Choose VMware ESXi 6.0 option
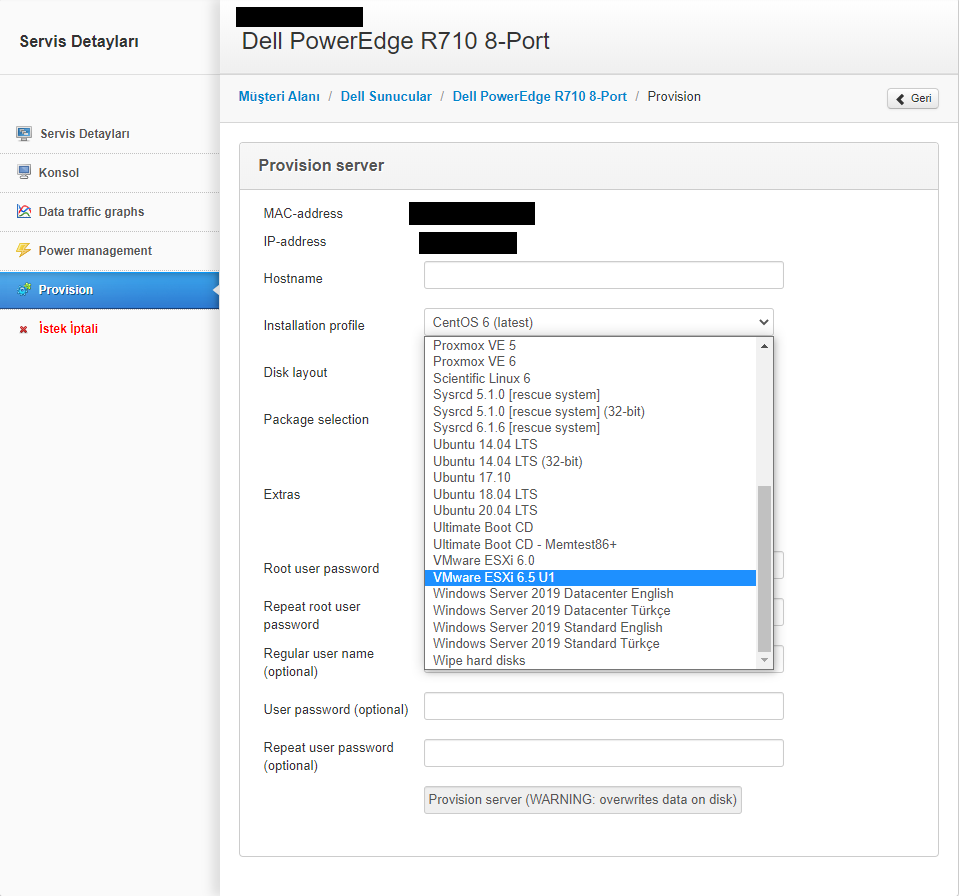This screenshot has height=896, width=959. (590, 560)
